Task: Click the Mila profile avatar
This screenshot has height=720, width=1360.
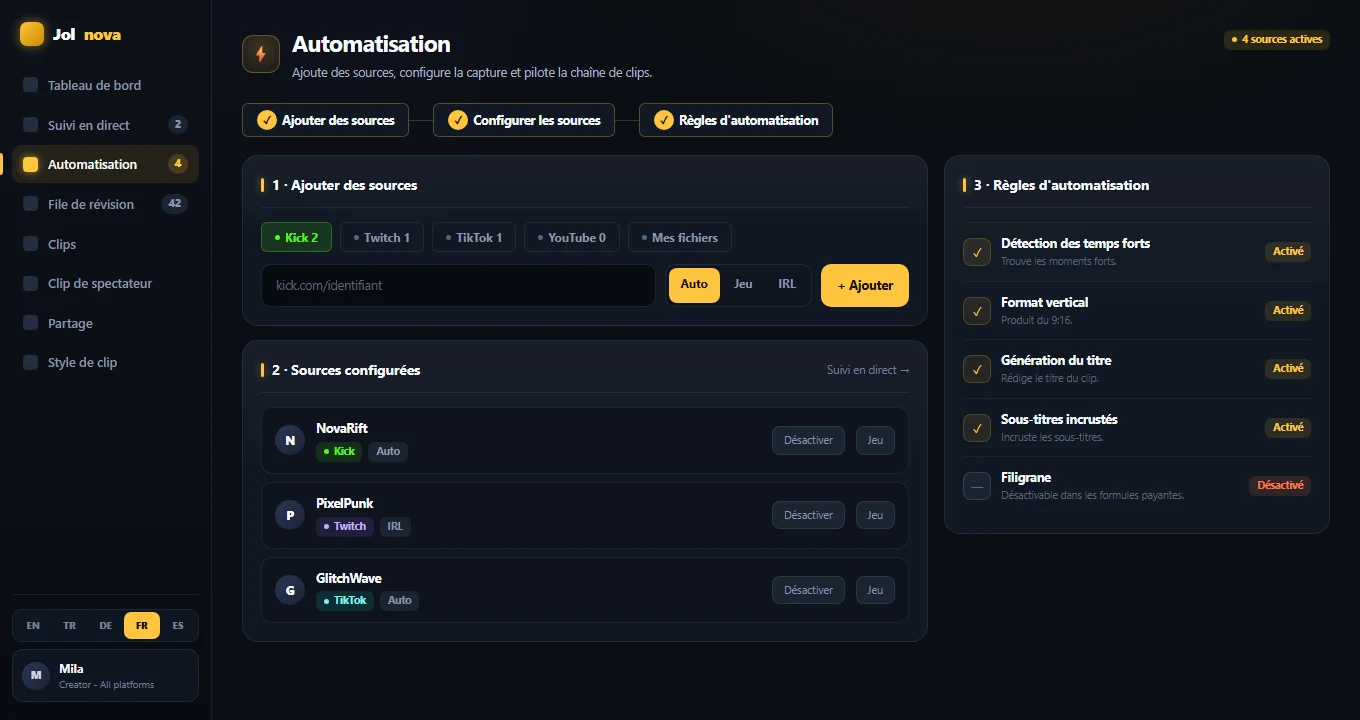Action: (36, 676)
